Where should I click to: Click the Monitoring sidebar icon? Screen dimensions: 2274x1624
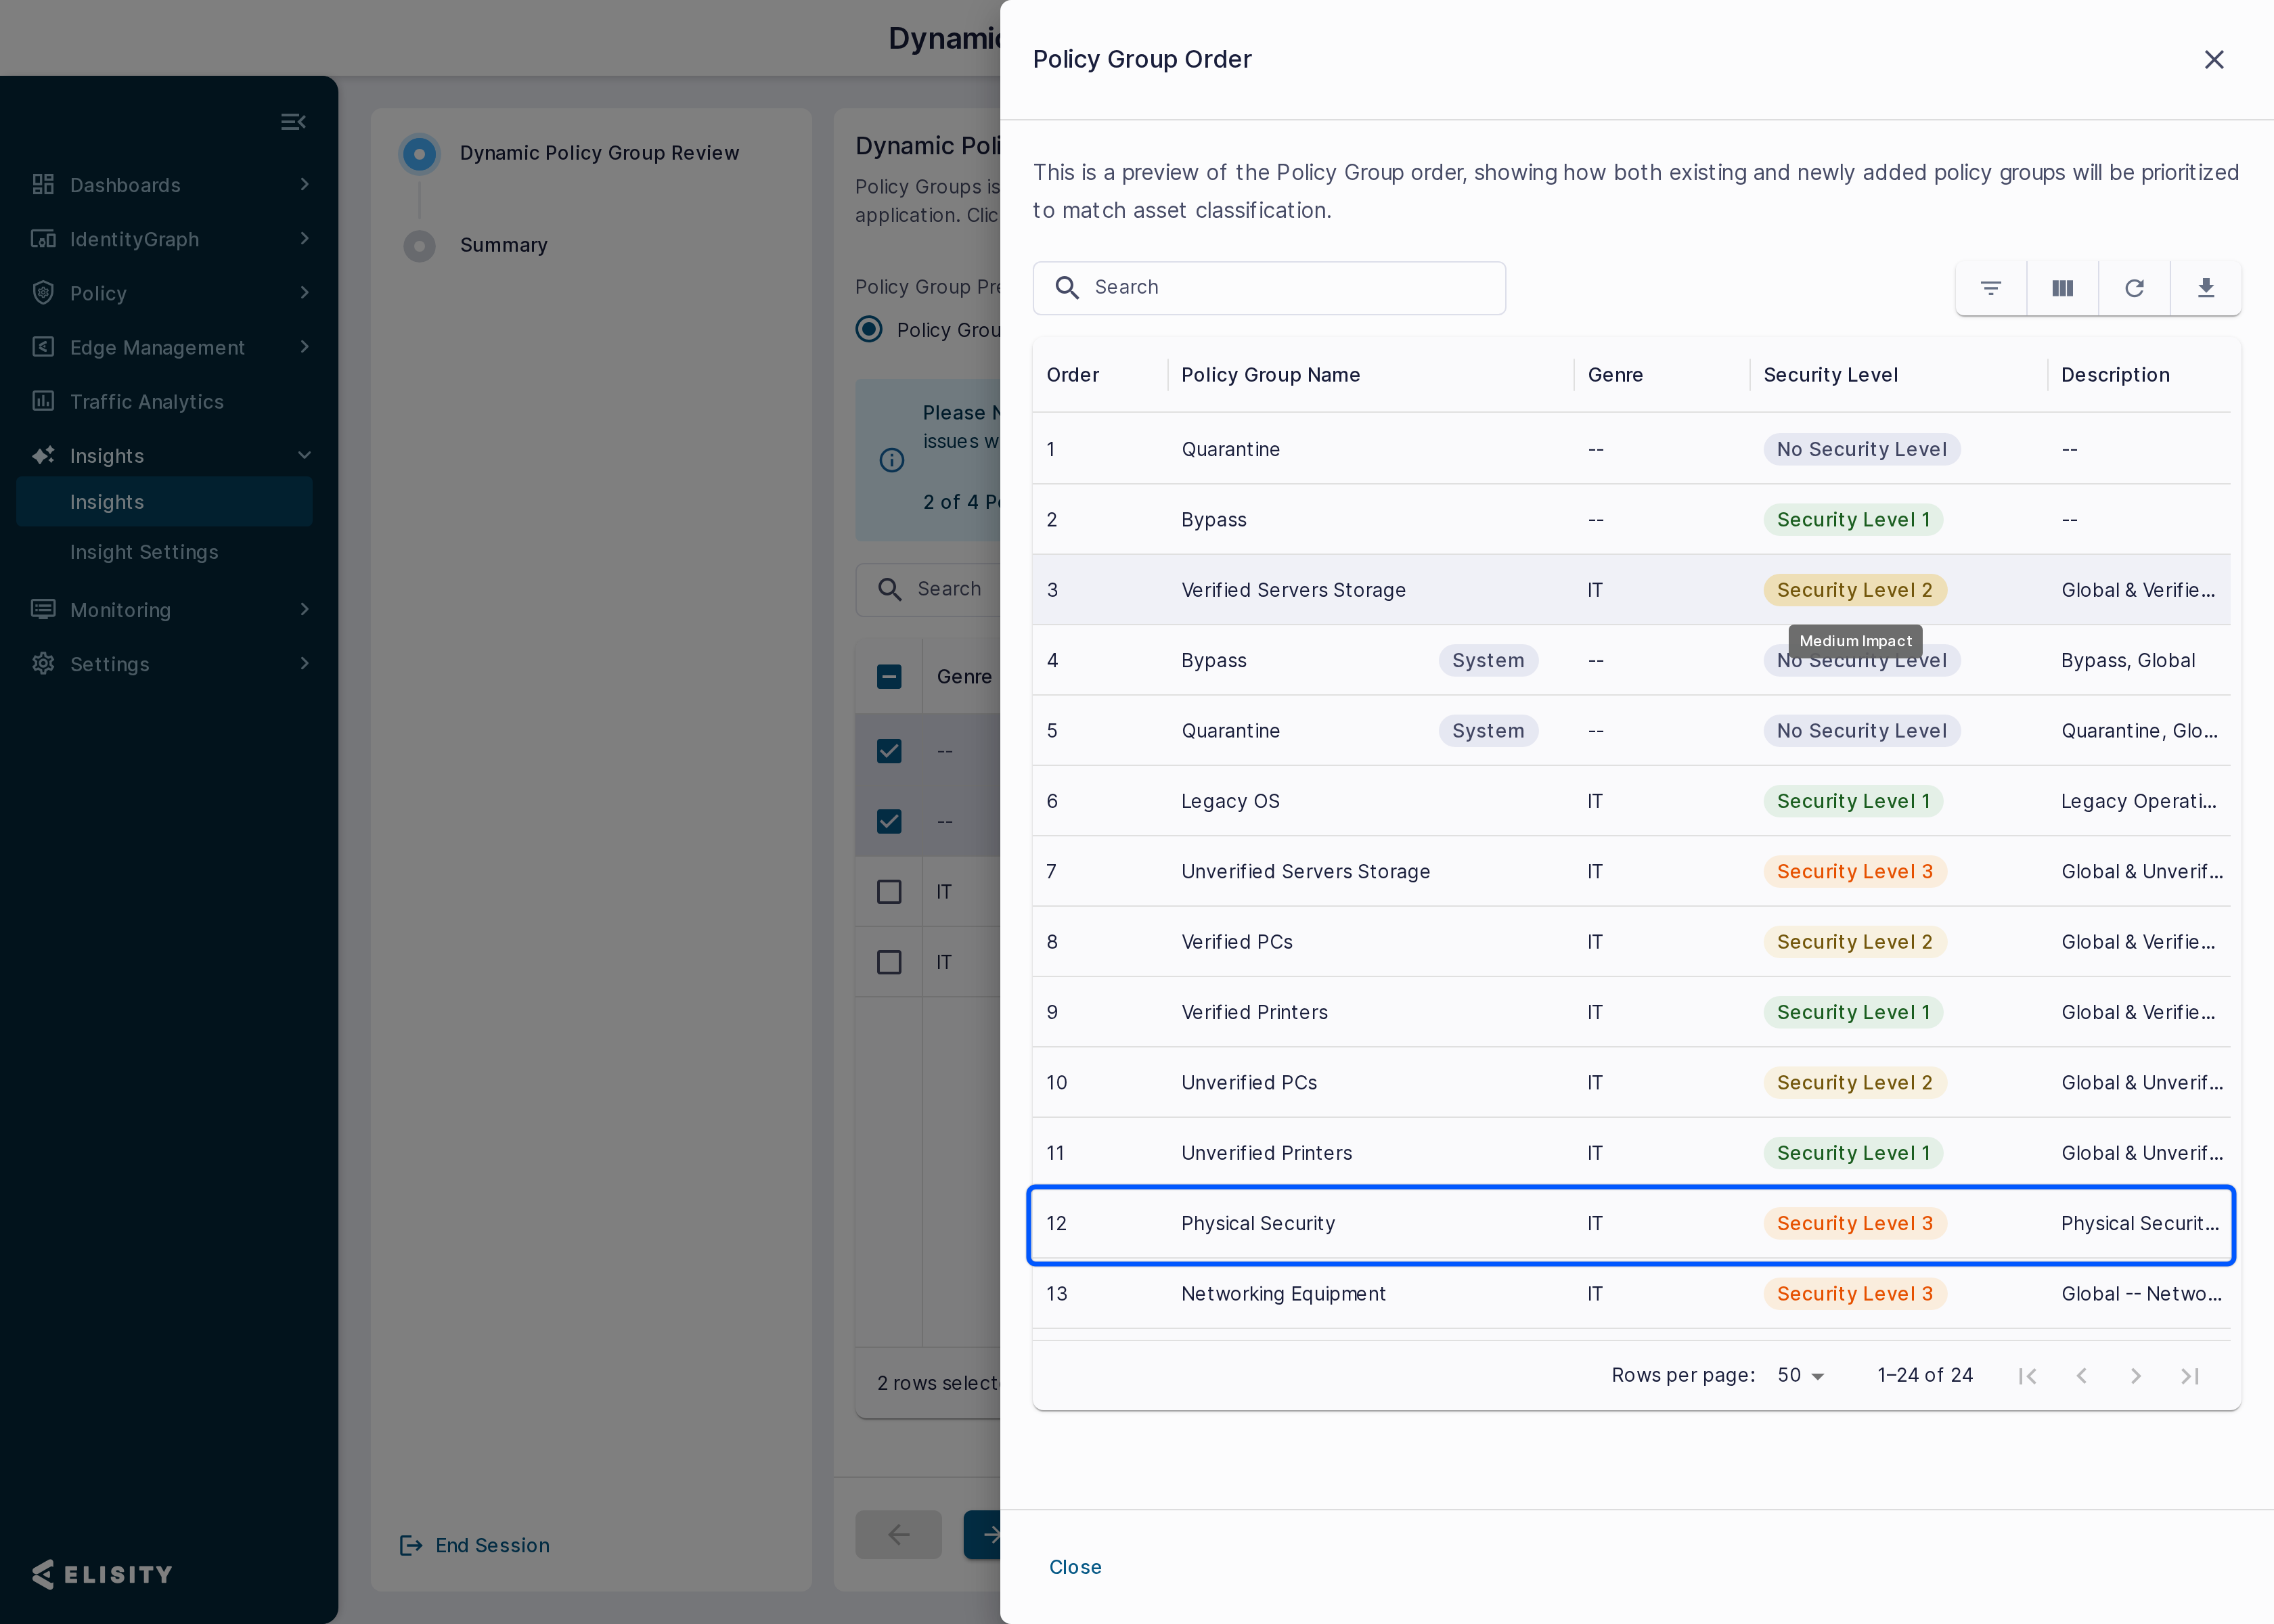click(x=43, y=610)
